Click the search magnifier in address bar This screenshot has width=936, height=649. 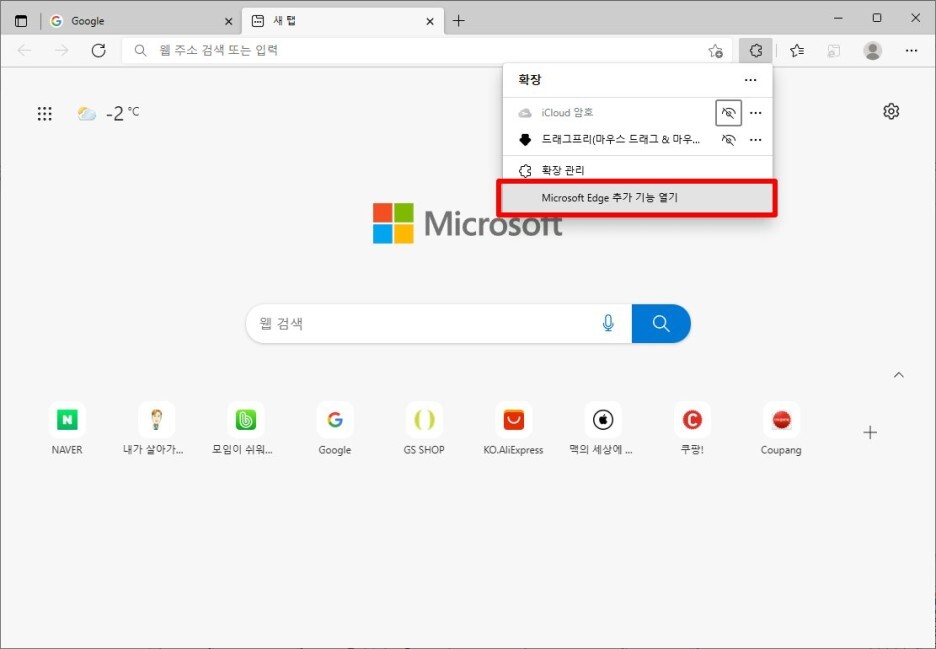point(140,51)
